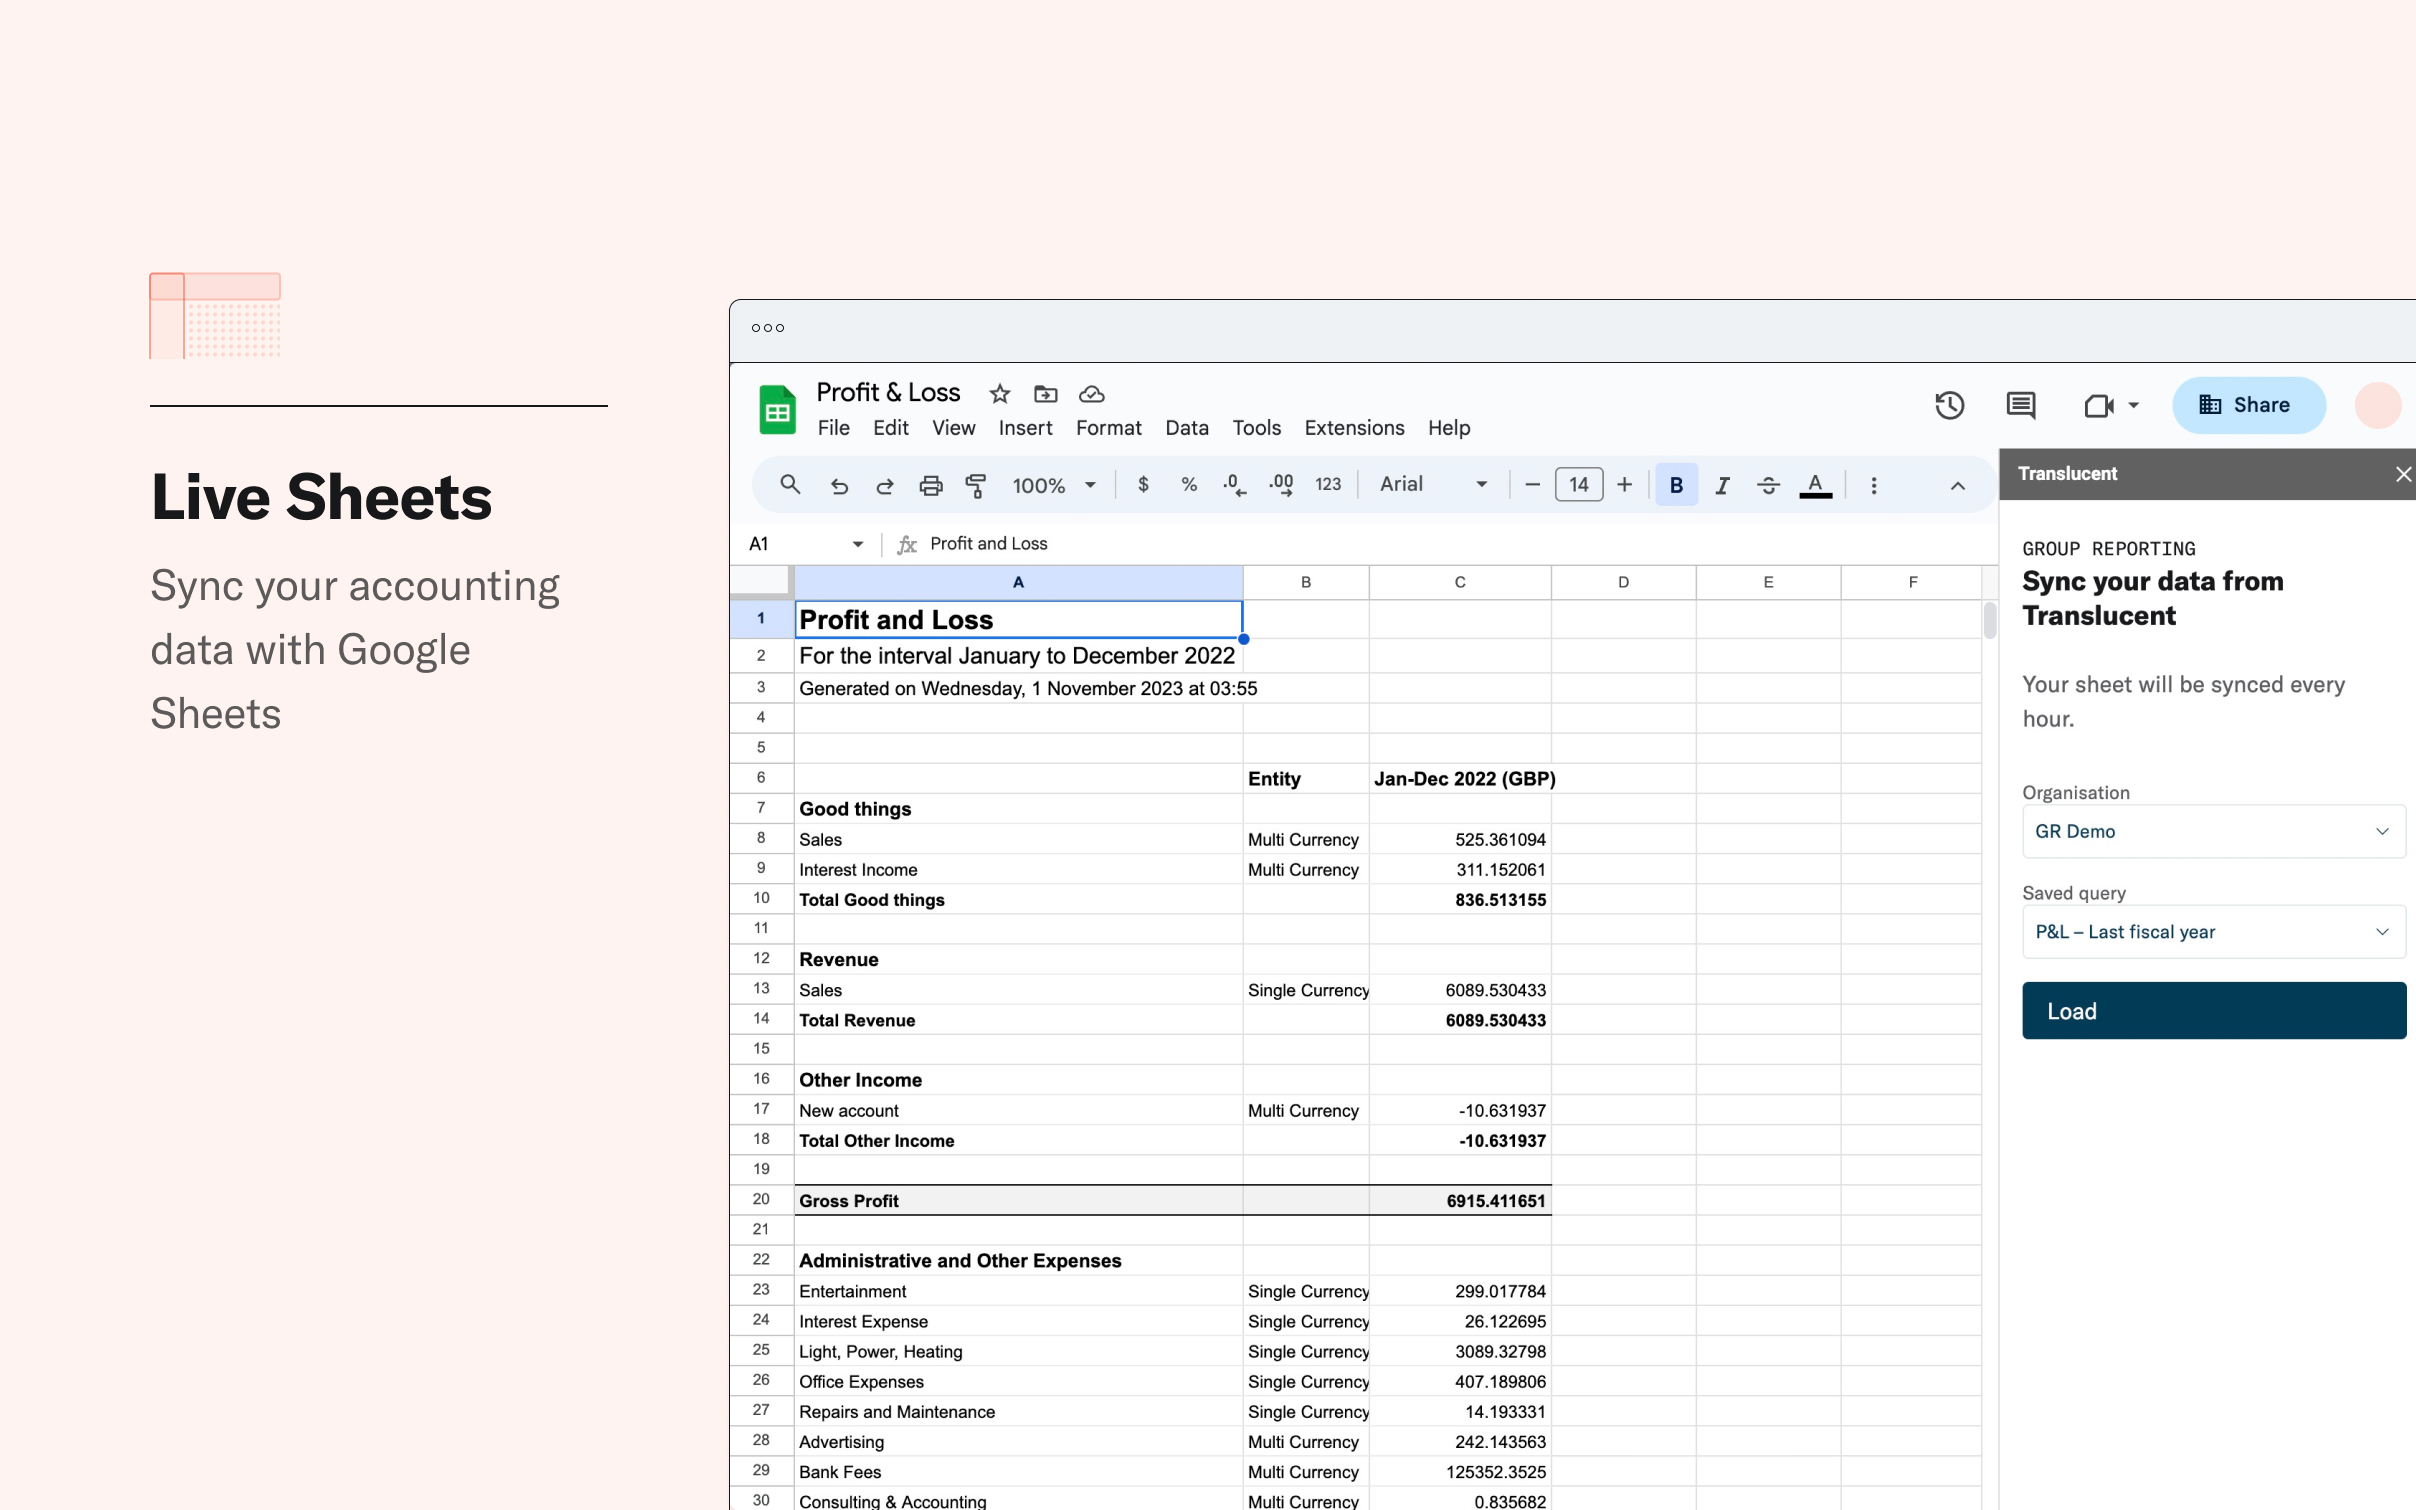This screenshot has height=1510, width=2416.
Task: Open more number formats 123
Action: click(x=1328, y=485)
